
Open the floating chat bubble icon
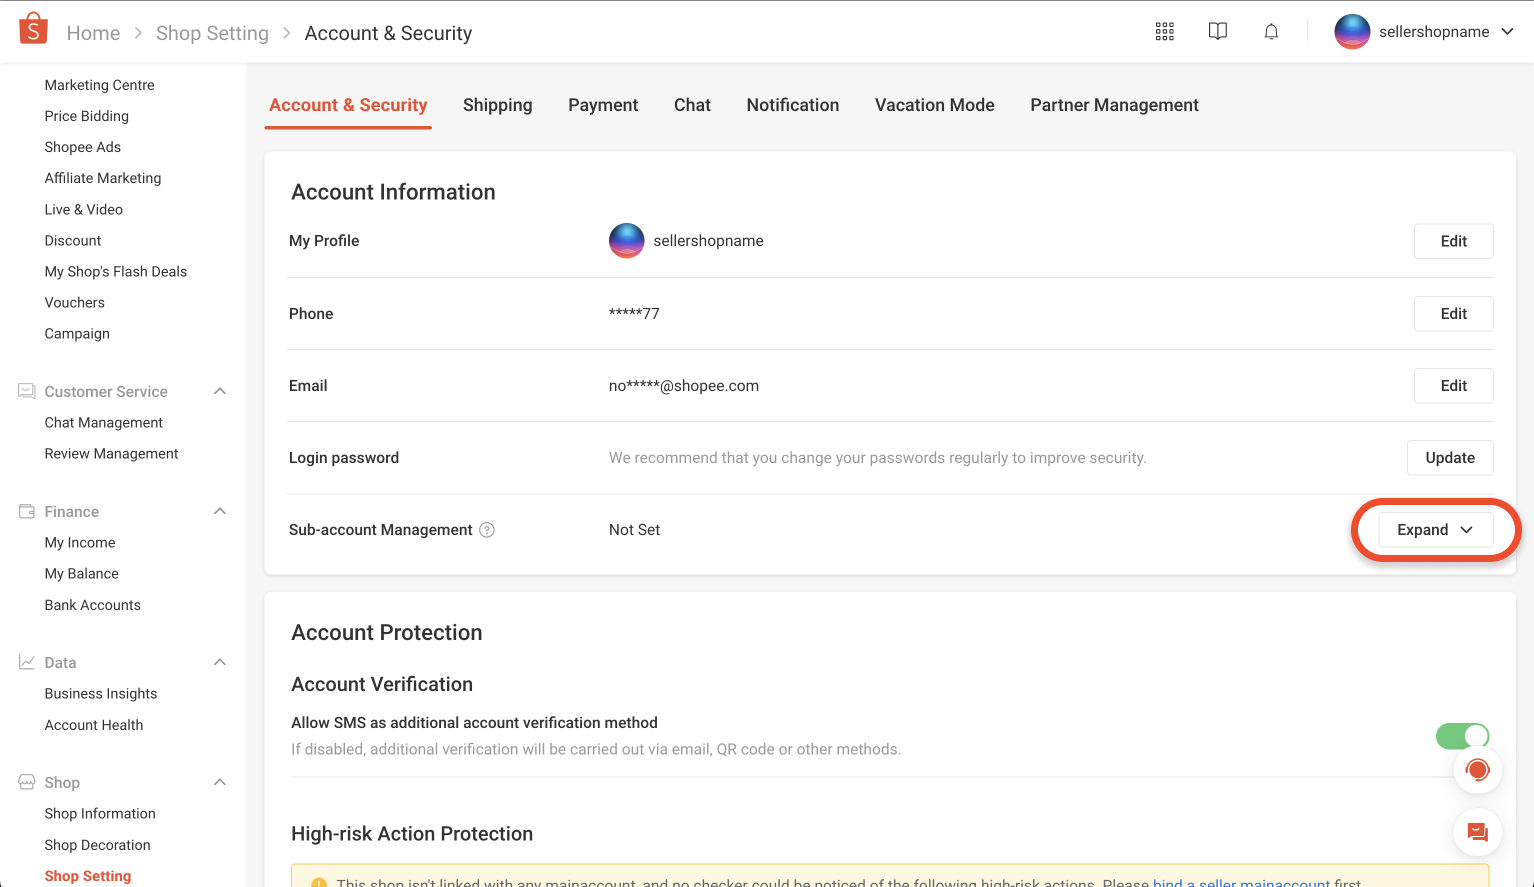click(1477, 832)
